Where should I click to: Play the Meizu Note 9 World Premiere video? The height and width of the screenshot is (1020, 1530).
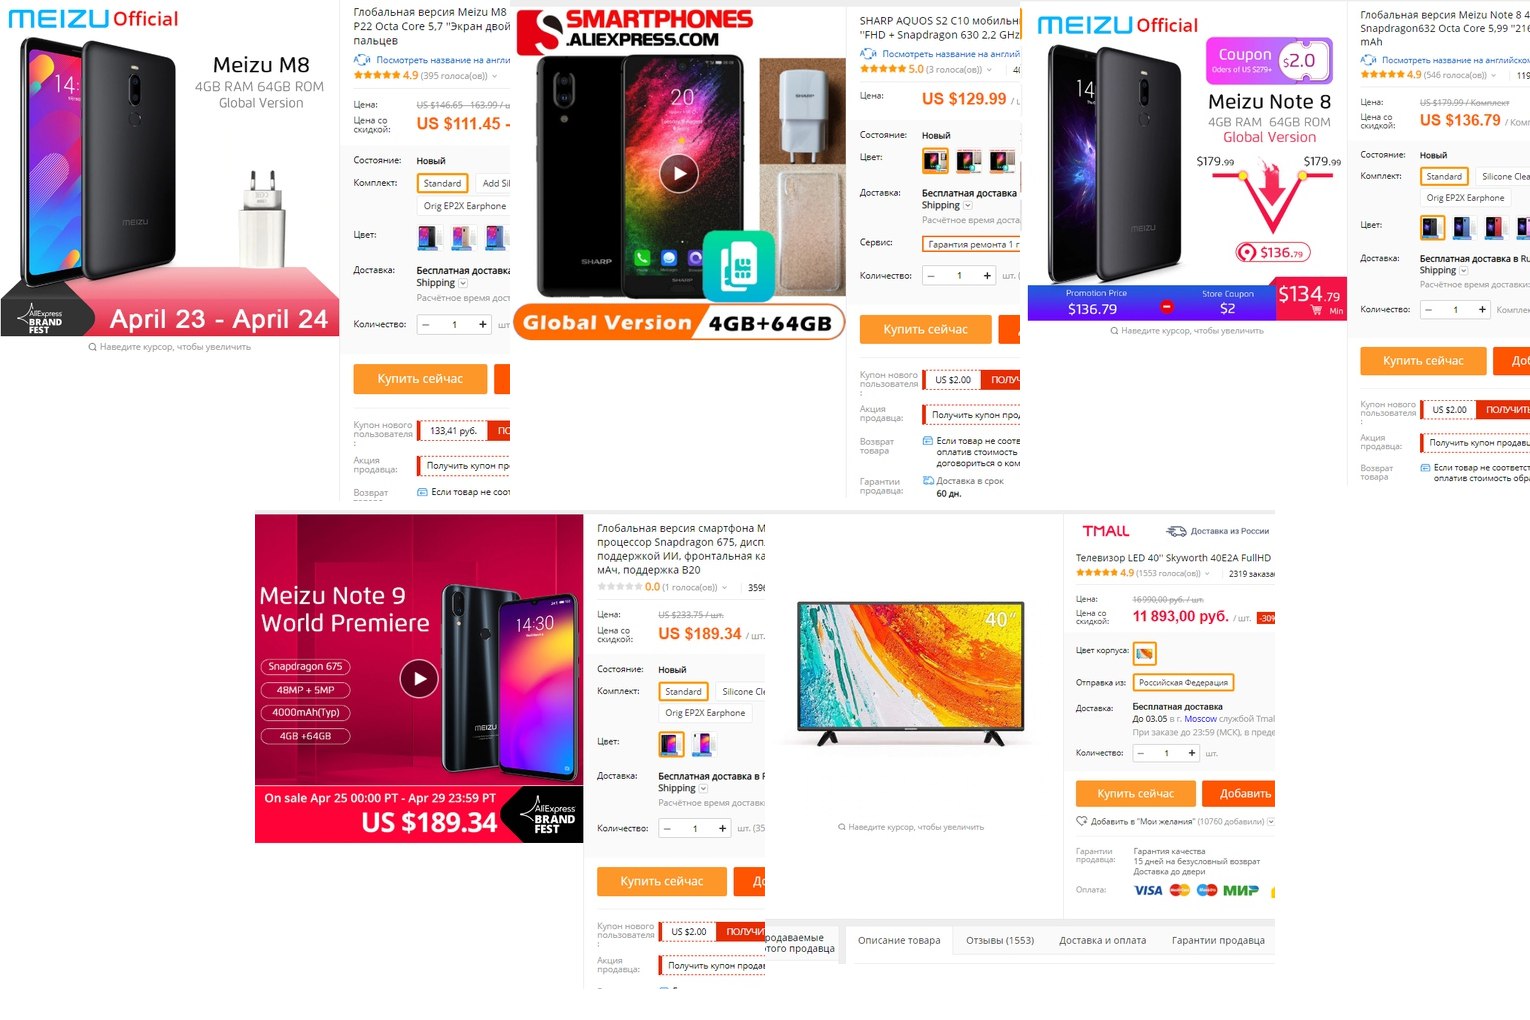pos(419,679)
